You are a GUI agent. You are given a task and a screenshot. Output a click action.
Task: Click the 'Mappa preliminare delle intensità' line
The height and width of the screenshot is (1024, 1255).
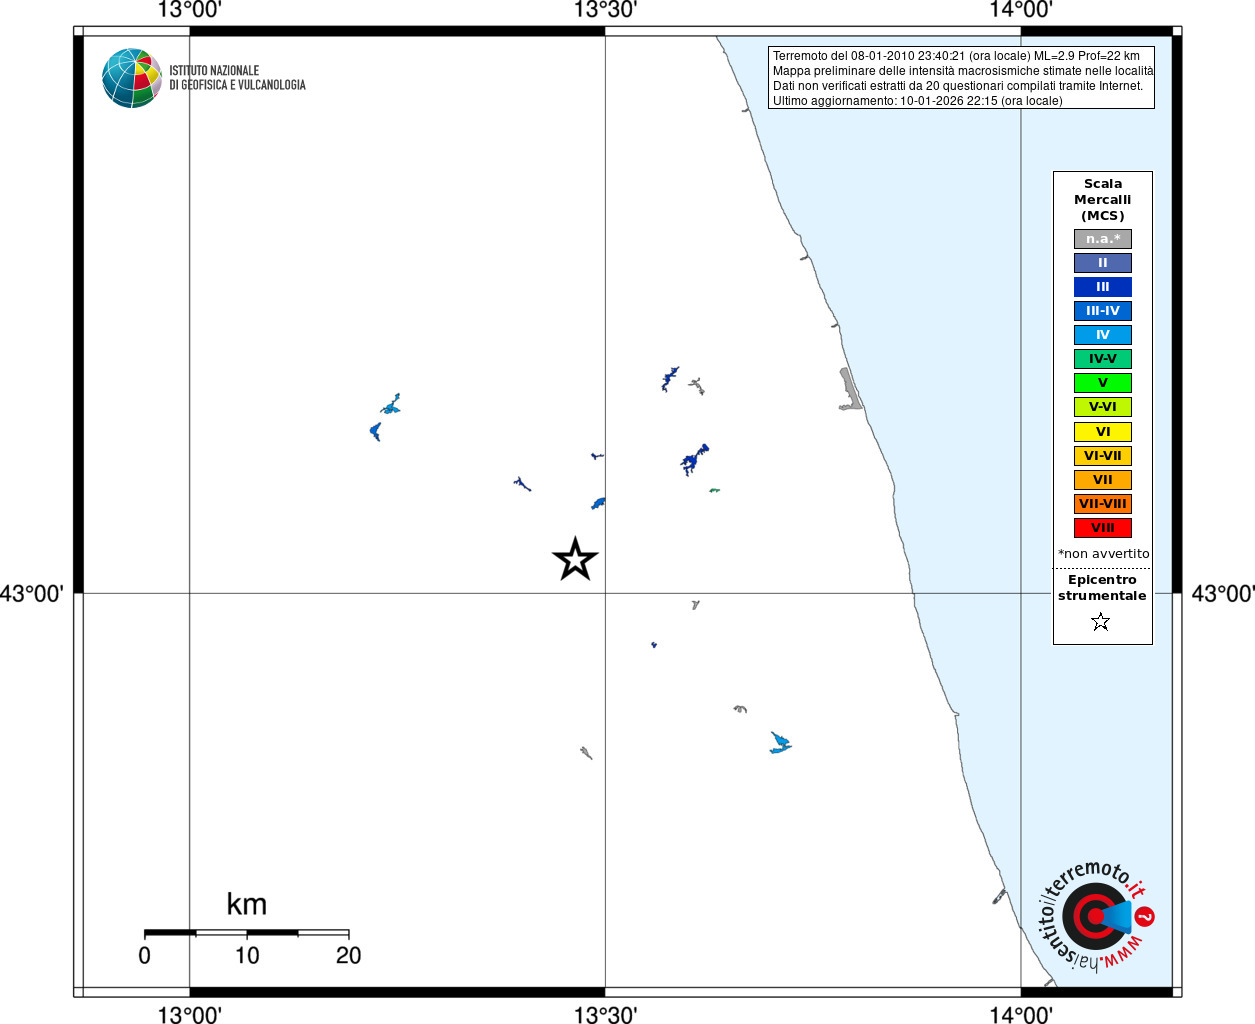pyautogui.click(x=963, y=71)
